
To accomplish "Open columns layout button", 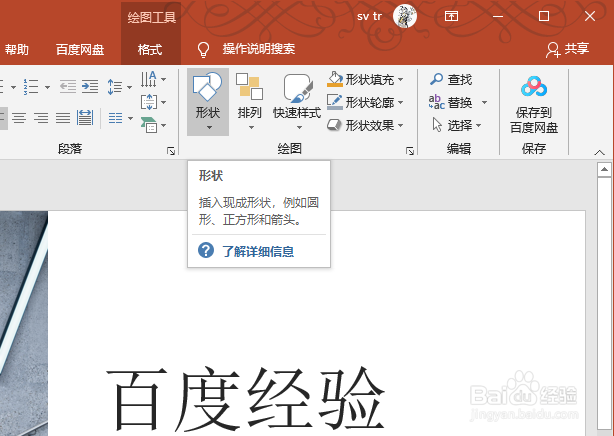I will point(116,118).
